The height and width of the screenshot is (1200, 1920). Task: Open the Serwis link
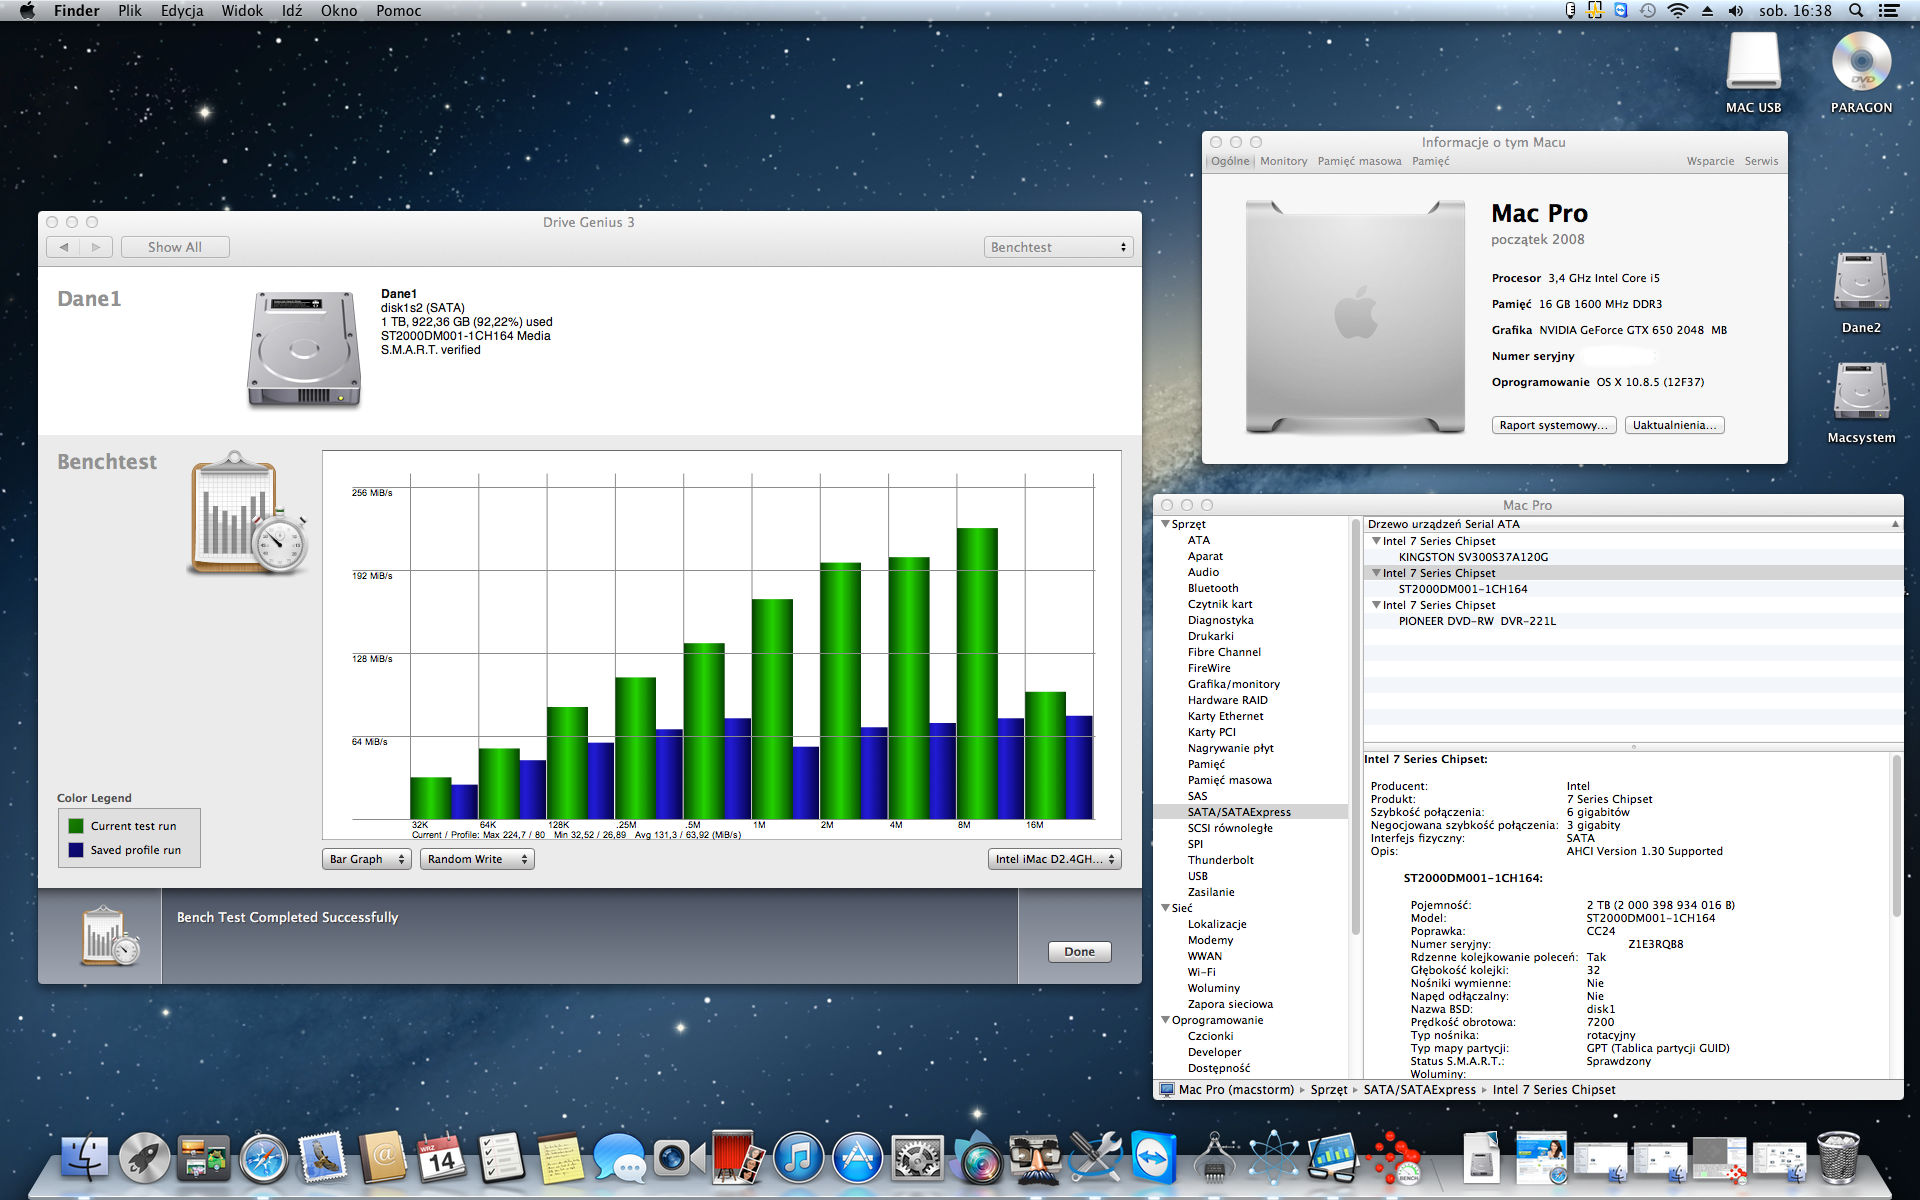[1762, 161]
